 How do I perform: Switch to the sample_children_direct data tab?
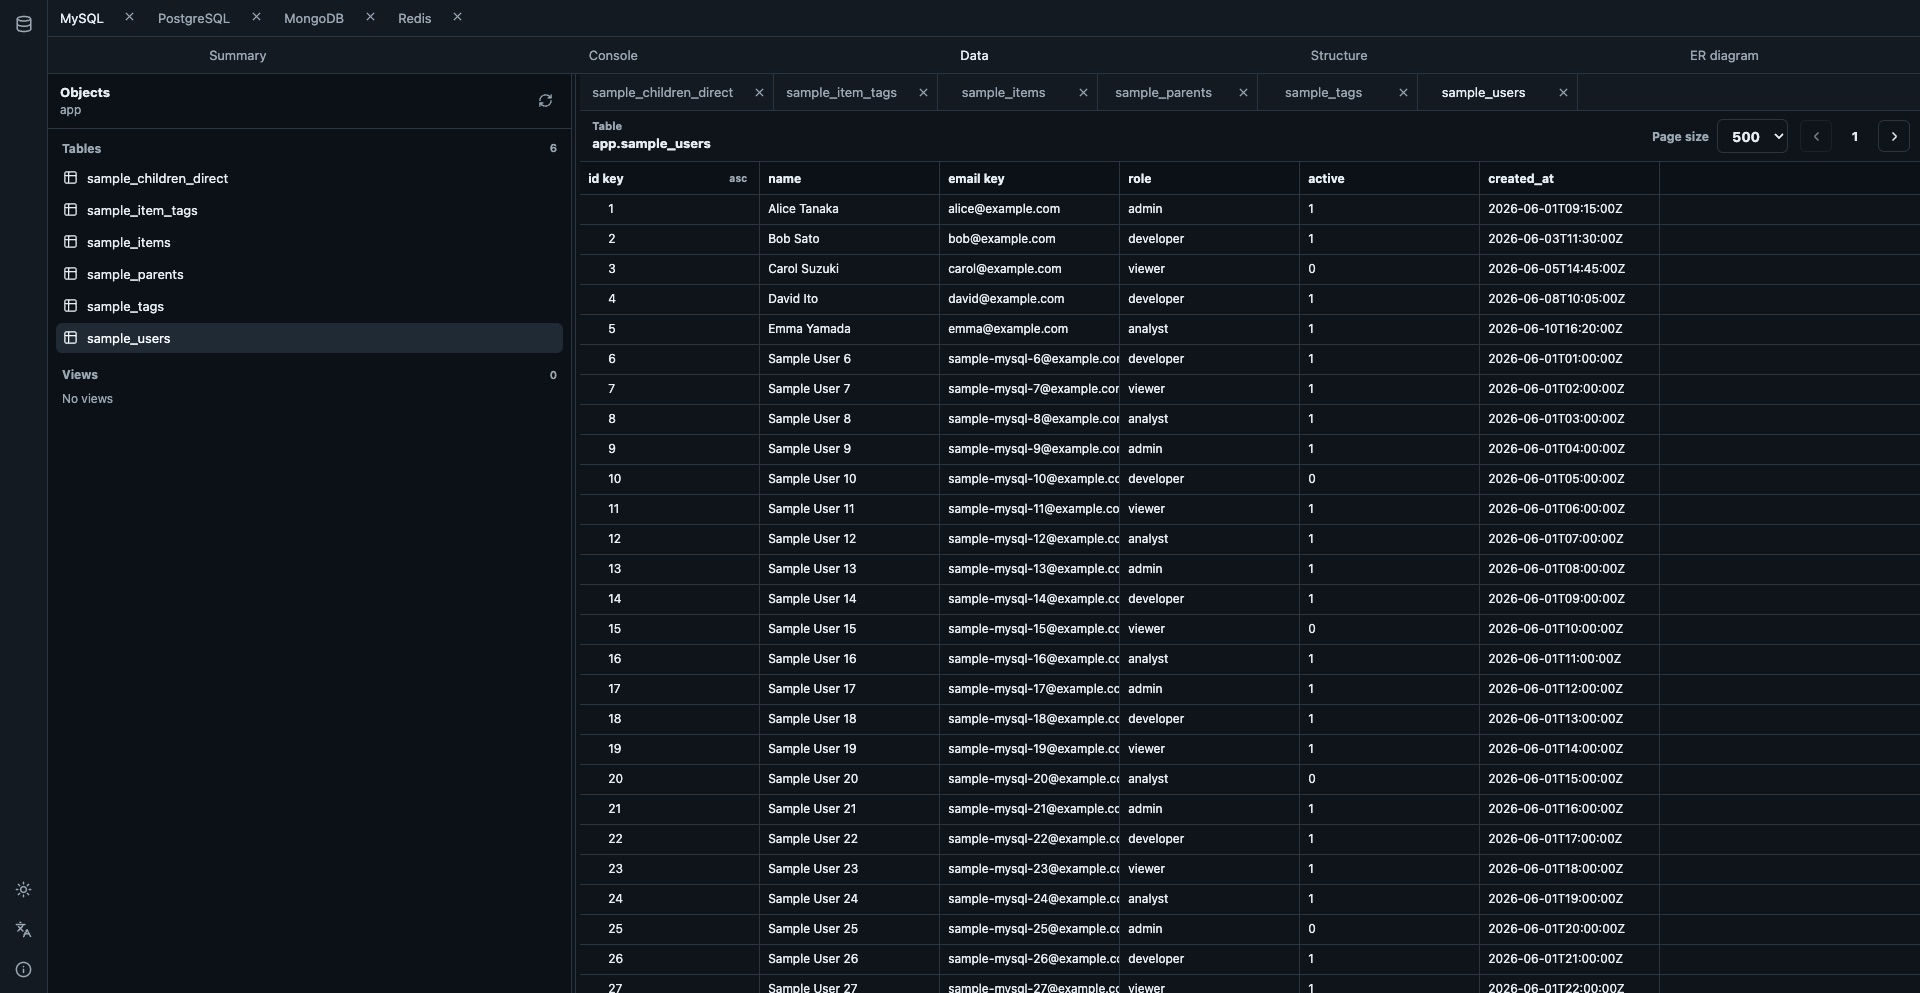(662, 93)
